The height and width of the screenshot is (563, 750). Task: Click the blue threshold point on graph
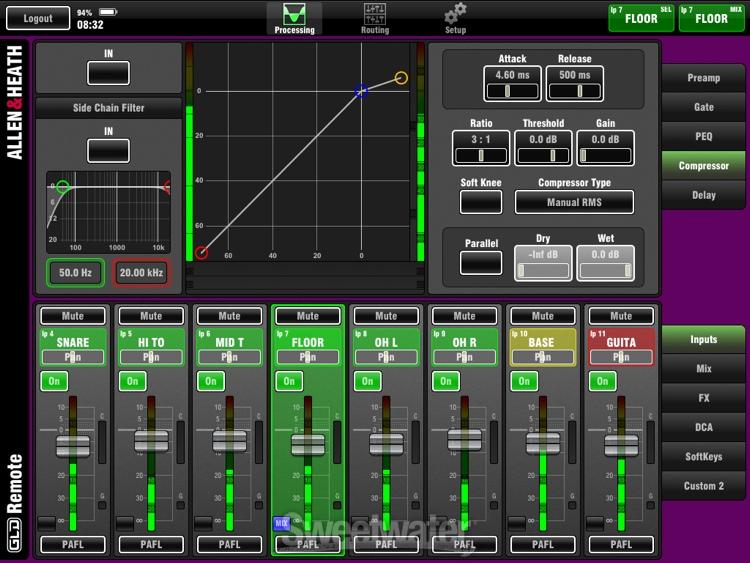pos(362,91)
